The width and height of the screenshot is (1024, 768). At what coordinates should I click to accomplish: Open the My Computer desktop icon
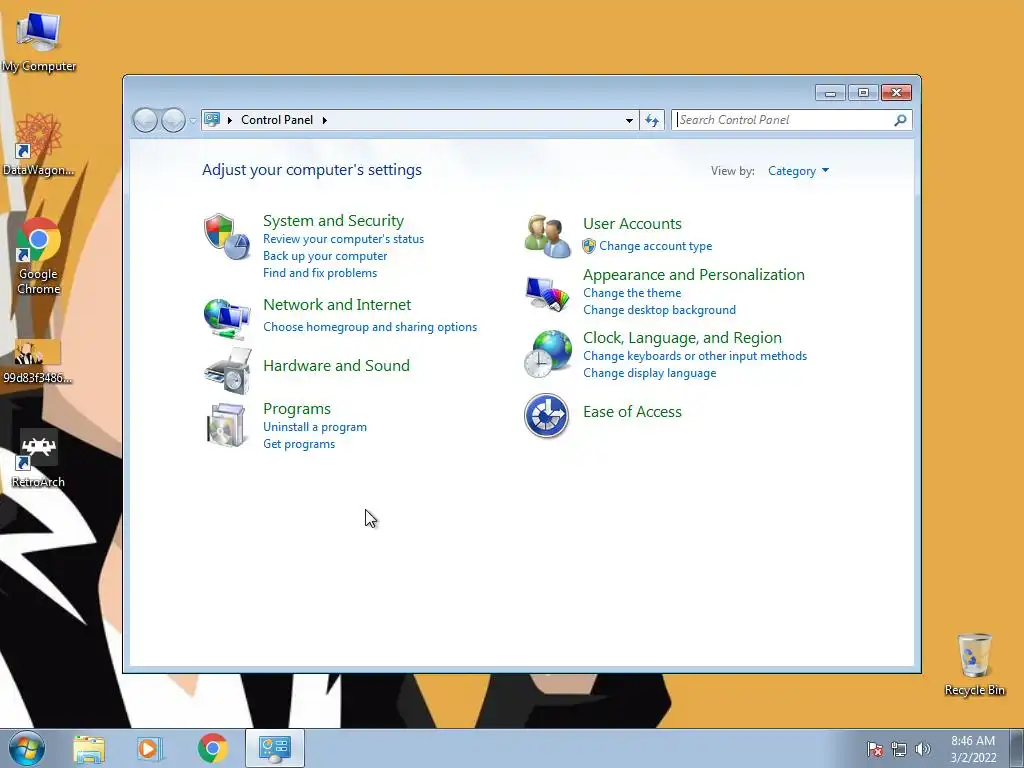(x=39, y=43)
